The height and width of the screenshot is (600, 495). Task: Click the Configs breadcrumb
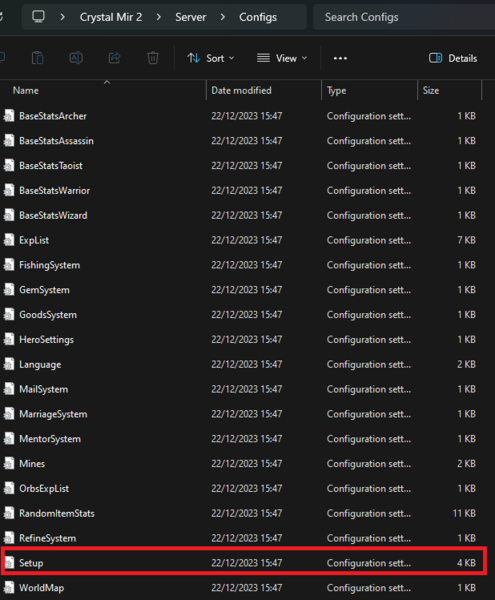click(x=258, y=17)
